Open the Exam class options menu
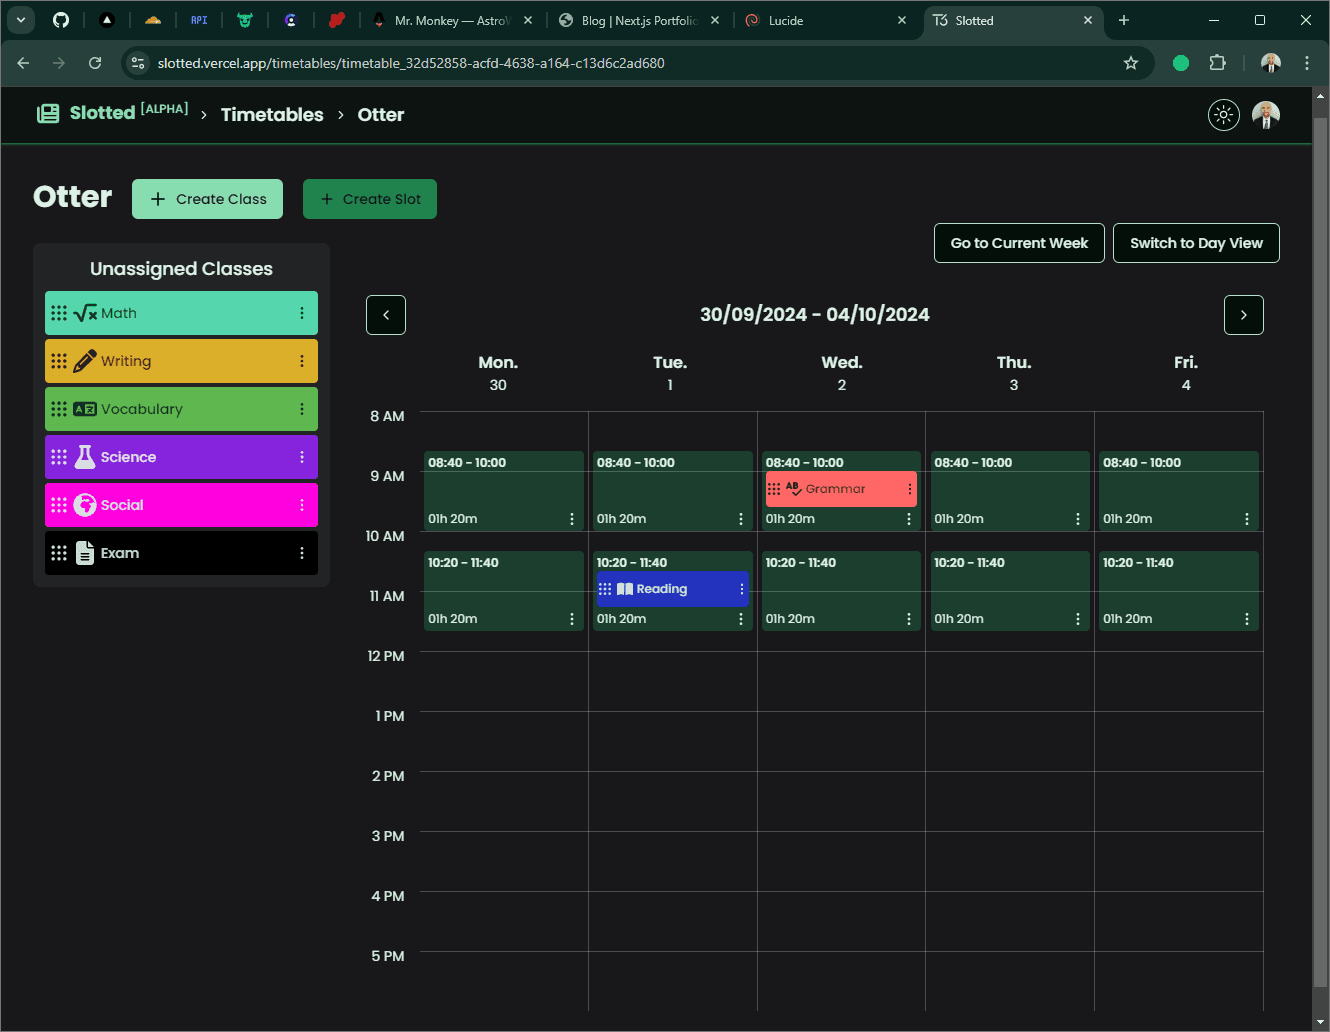Image resolution: width=1330 pixels, height=1032 pixels. [302, 553]
